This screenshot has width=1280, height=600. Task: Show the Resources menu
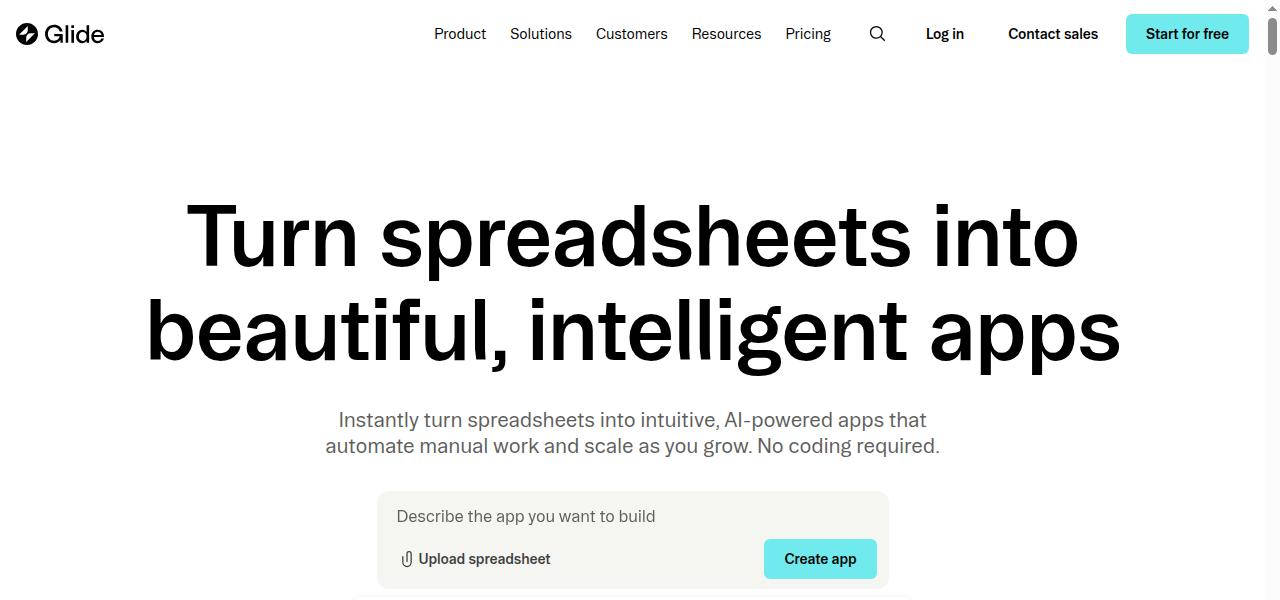(727, 34)
